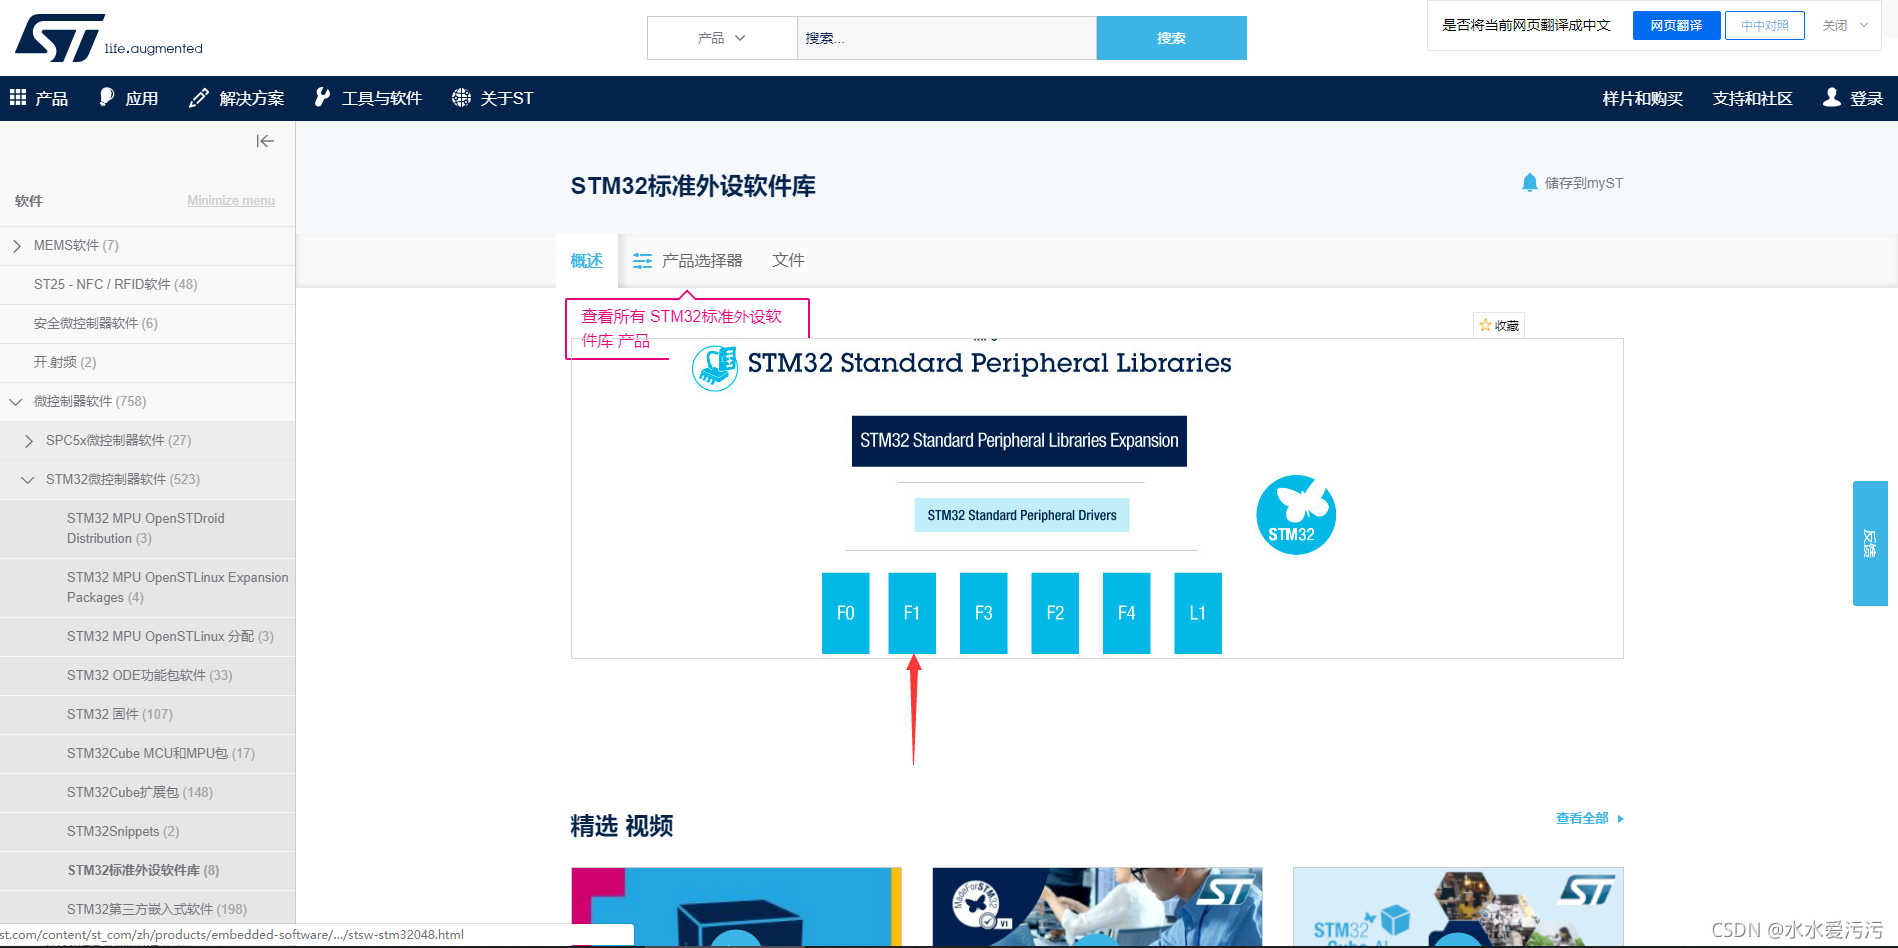Click into the 搜索 input field
Image resolution: width=1898 pixels, height=948 pixels.
tap(946, 38)
